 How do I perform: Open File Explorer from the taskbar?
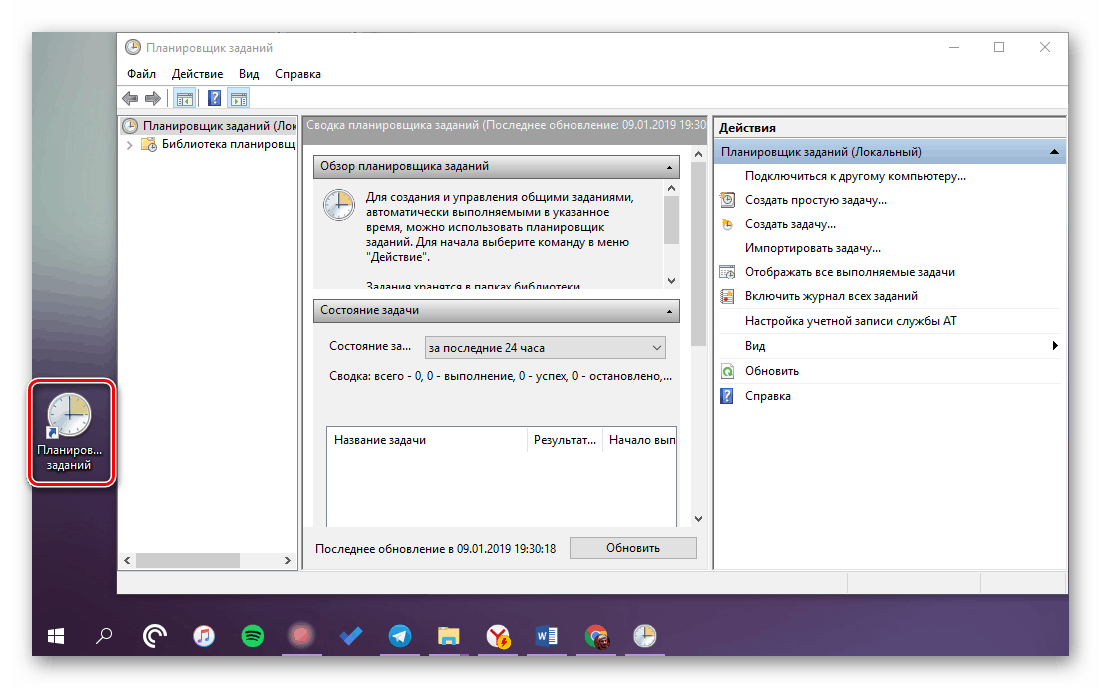pyautogui.click(x=449, y=637)
